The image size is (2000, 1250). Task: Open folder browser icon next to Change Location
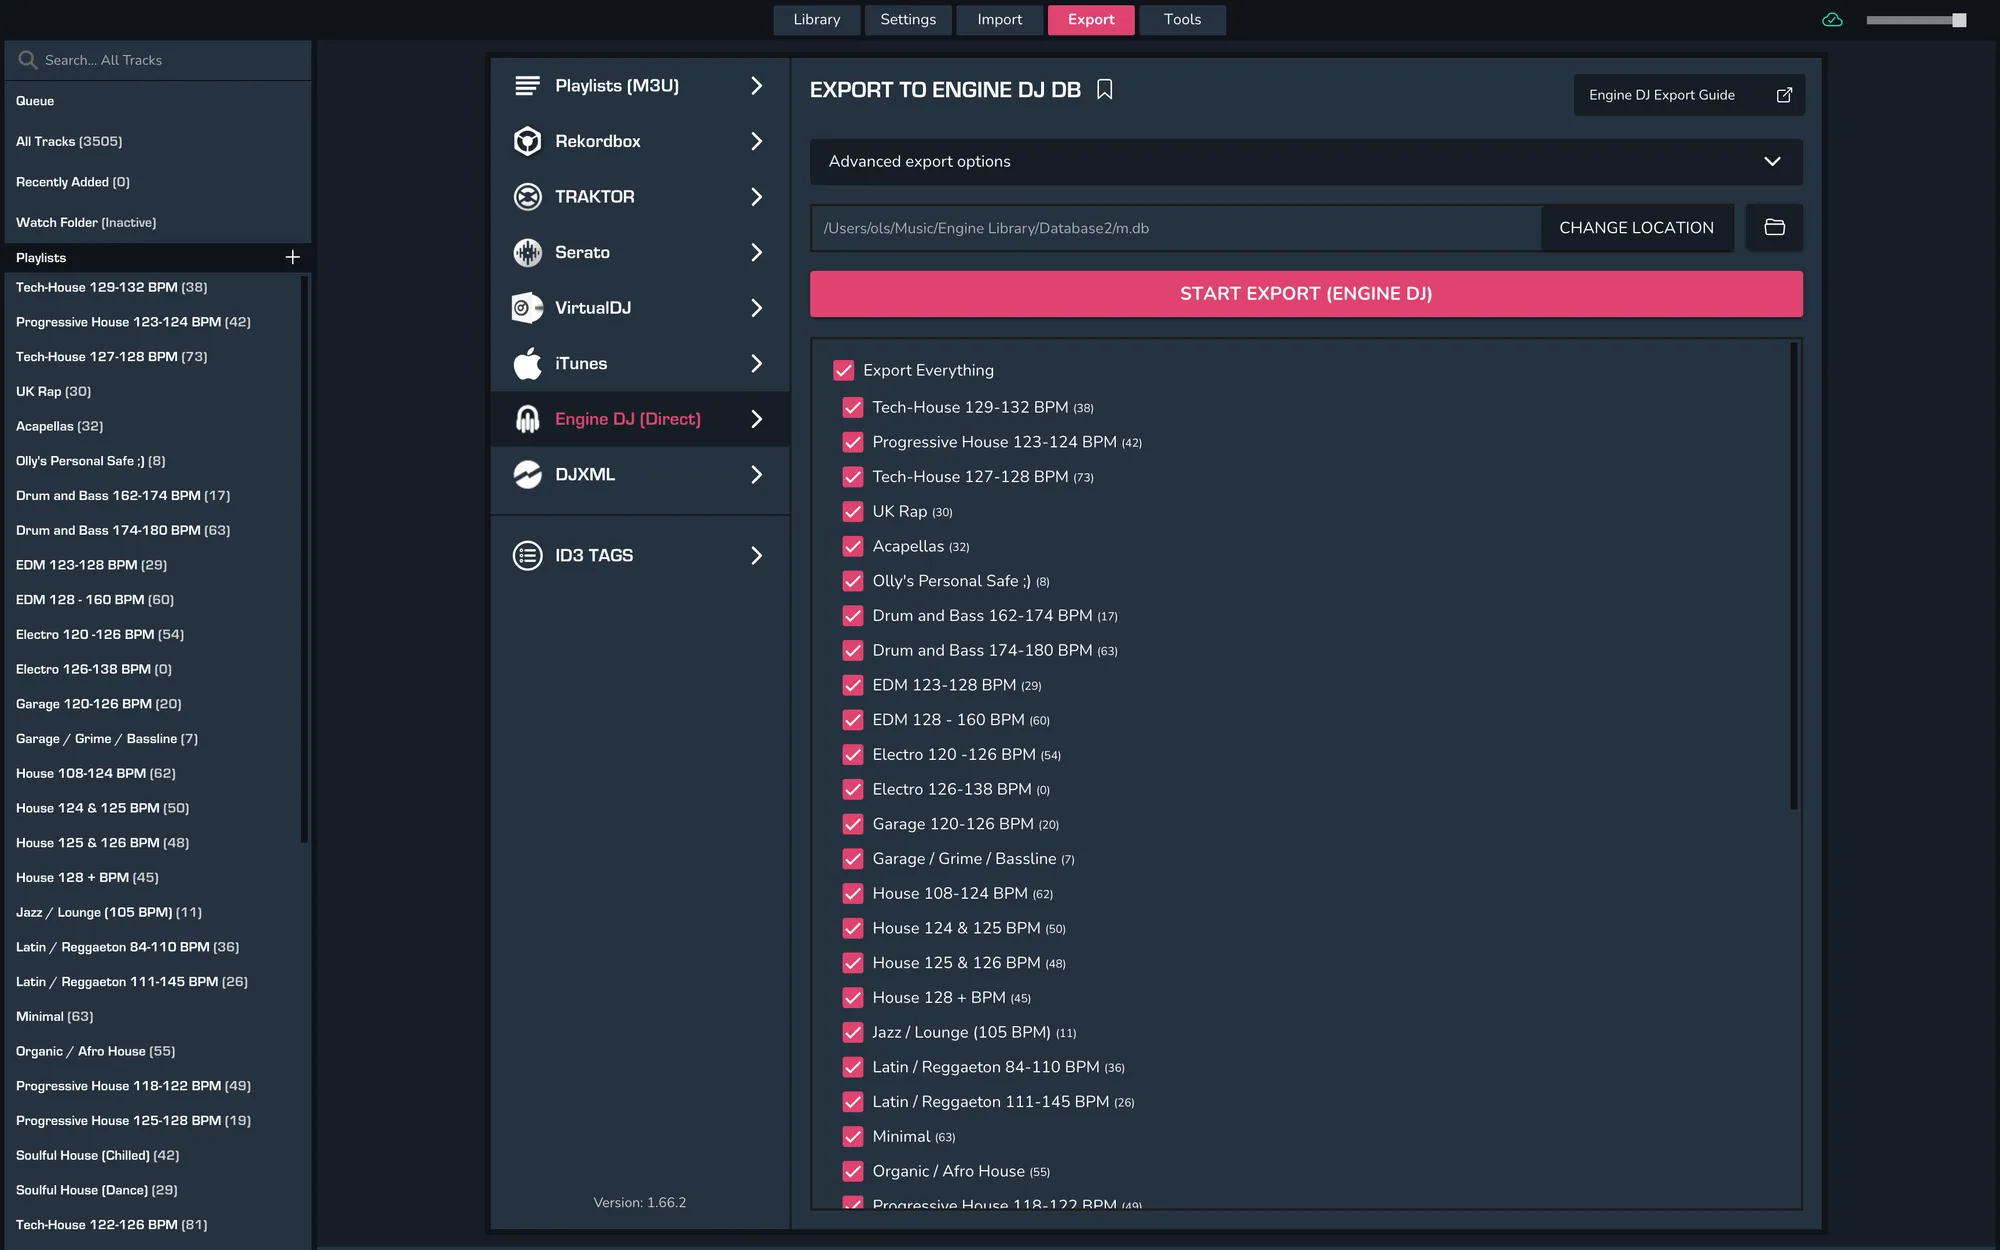(x=1774, y=228)
